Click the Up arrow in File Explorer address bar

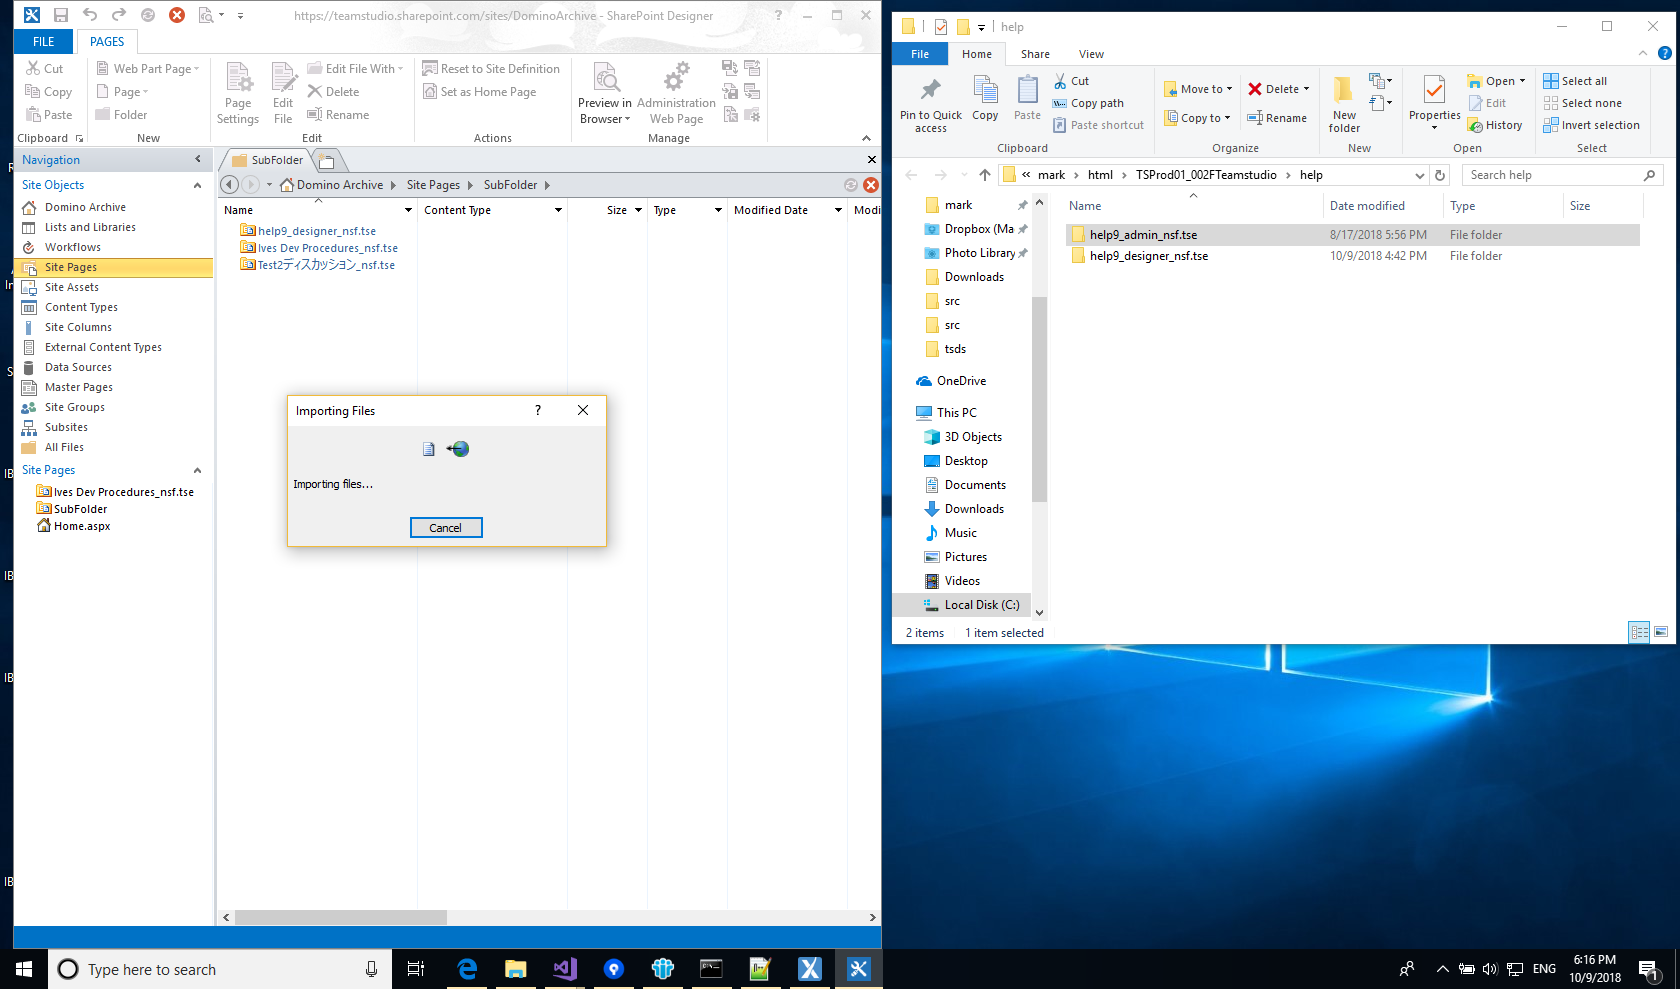click(985, 175)
